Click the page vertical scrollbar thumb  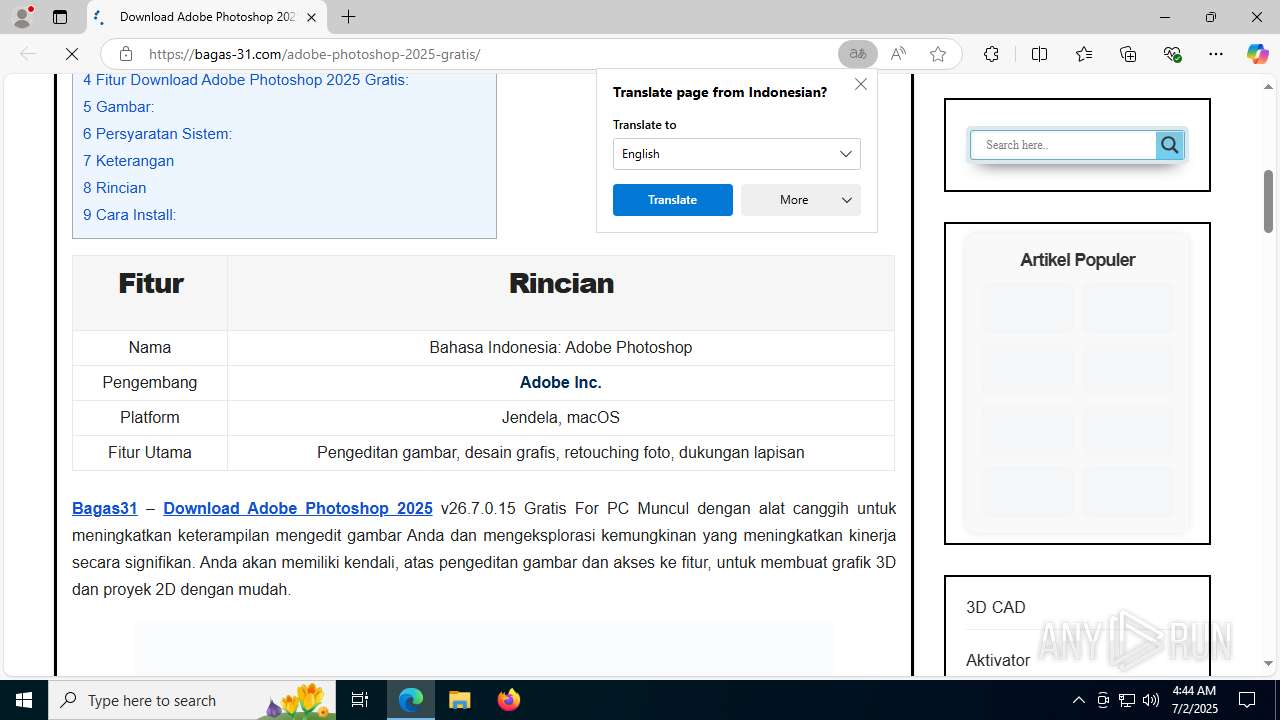(1268, 202)
